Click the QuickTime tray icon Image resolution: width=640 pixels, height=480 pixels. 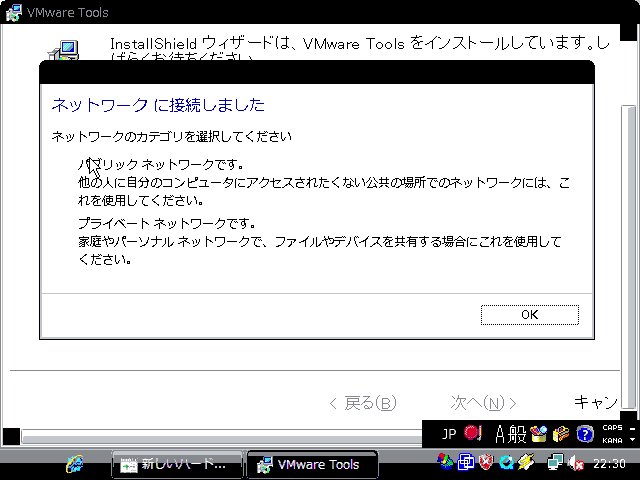(x=507, y=462)
